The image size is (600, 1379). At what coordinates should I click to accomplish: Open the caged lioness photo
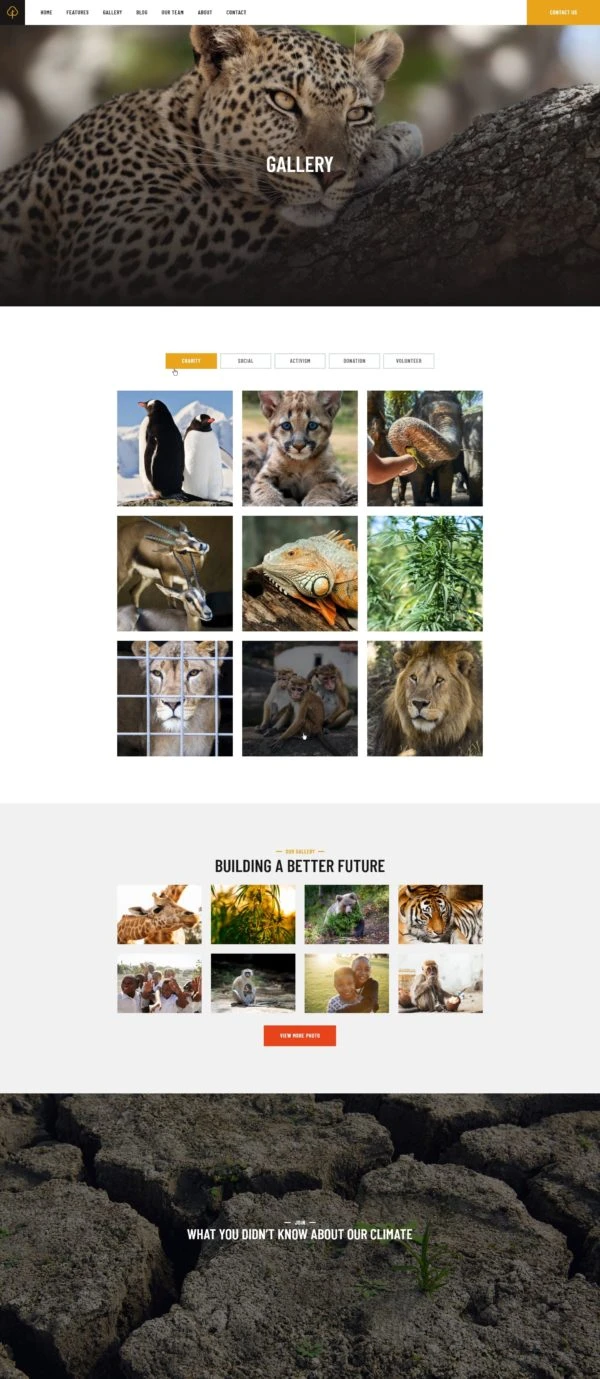[175, 698]
